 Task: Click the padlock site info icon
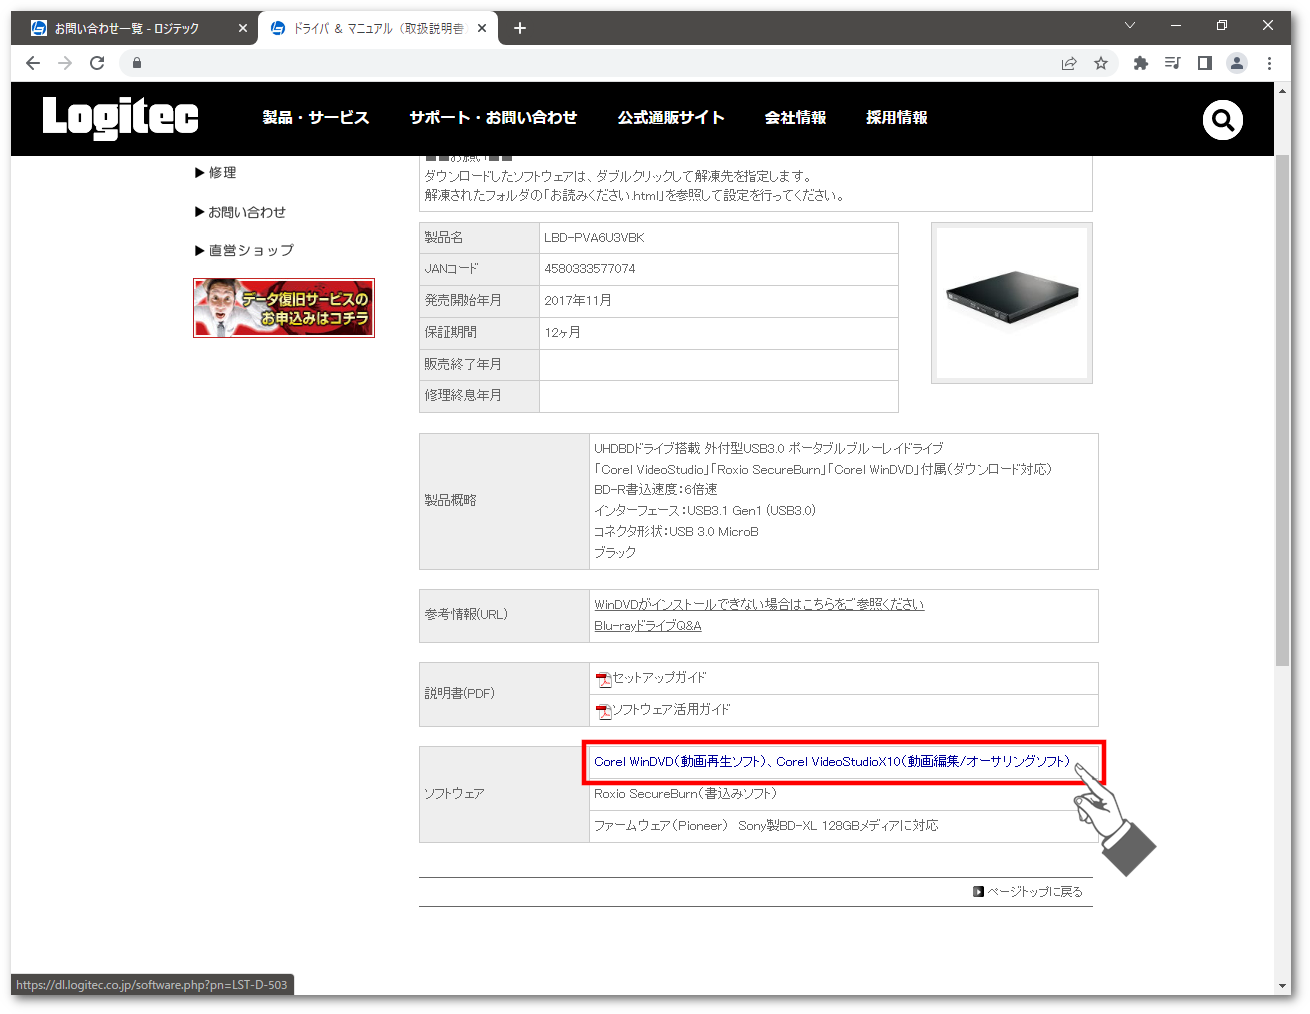coord(137,63)
